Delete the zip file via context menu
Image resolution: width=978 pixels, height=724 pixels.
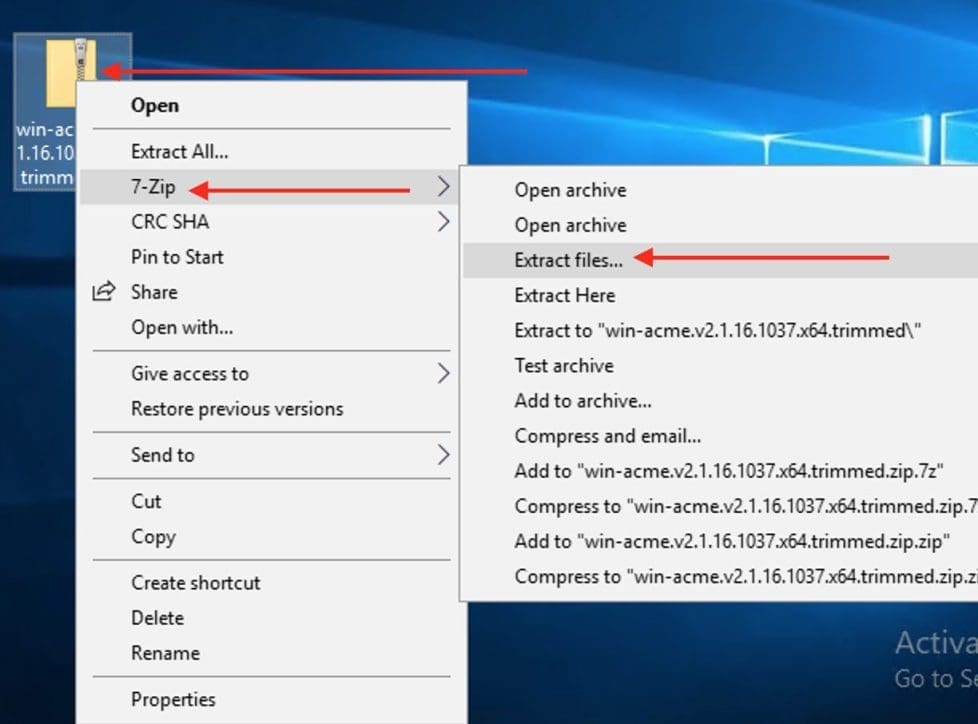pyautogui.click(x=157, y=618)
